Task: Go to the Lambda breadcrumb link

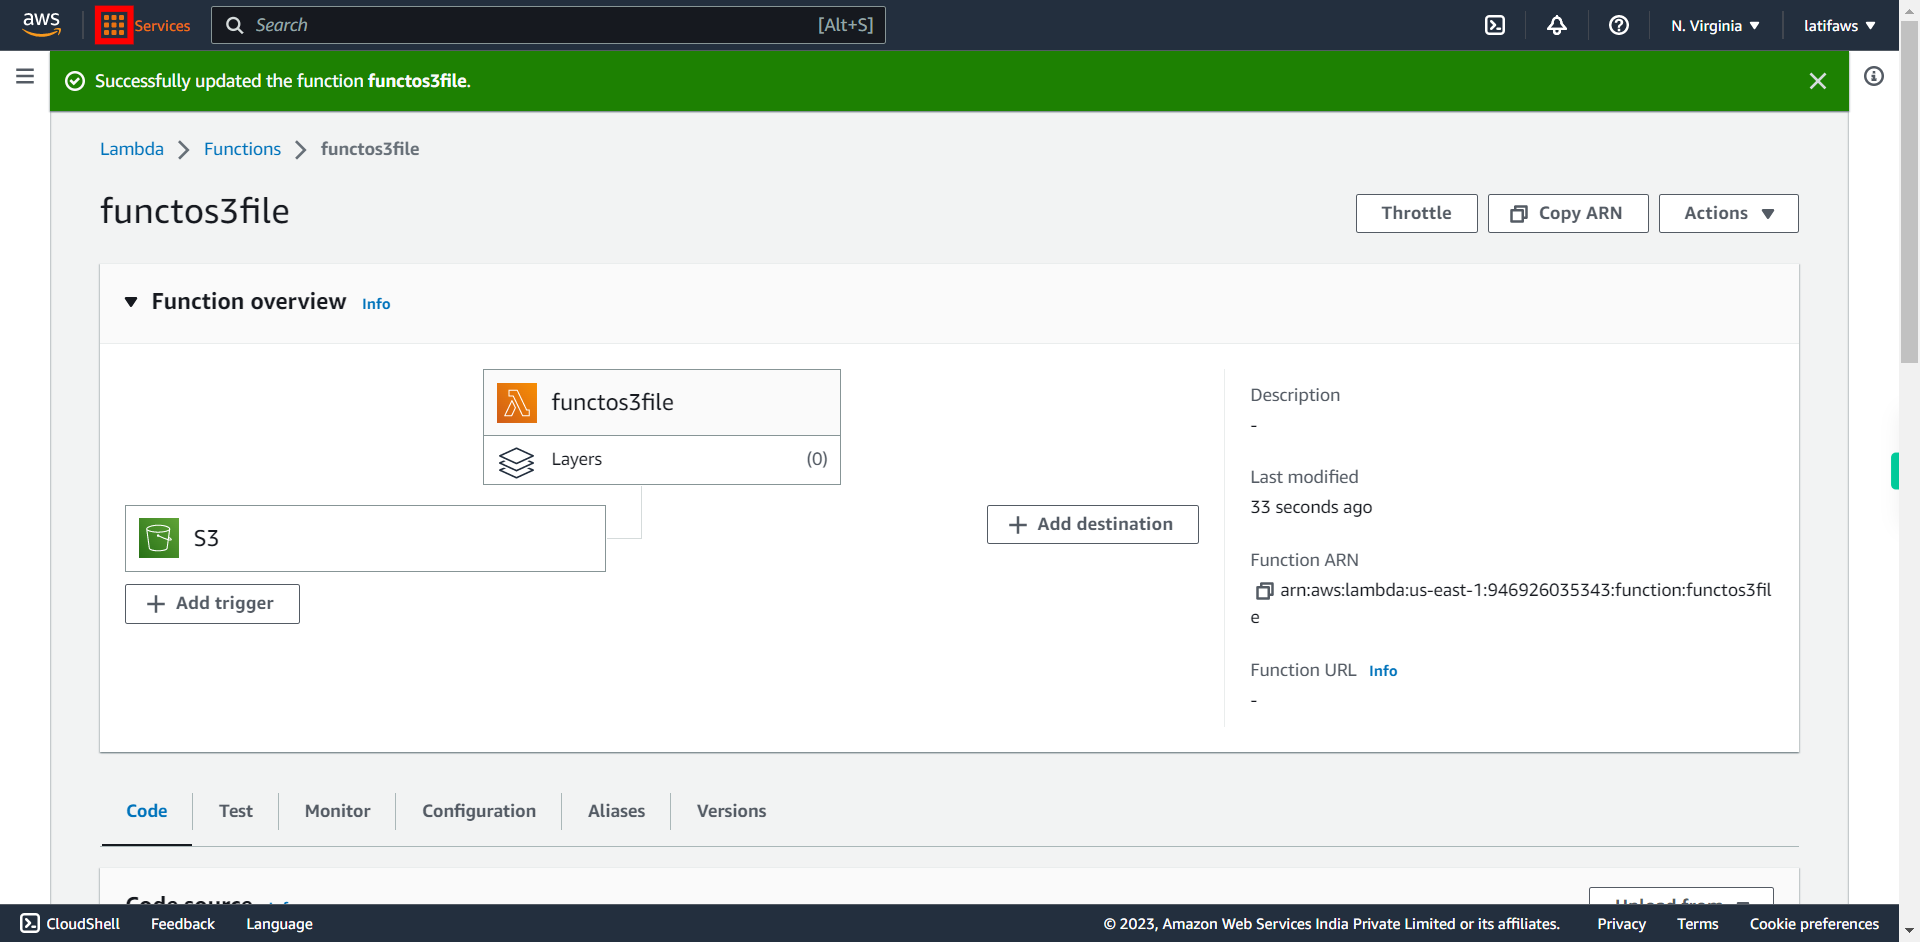Action: coord(132,149)
